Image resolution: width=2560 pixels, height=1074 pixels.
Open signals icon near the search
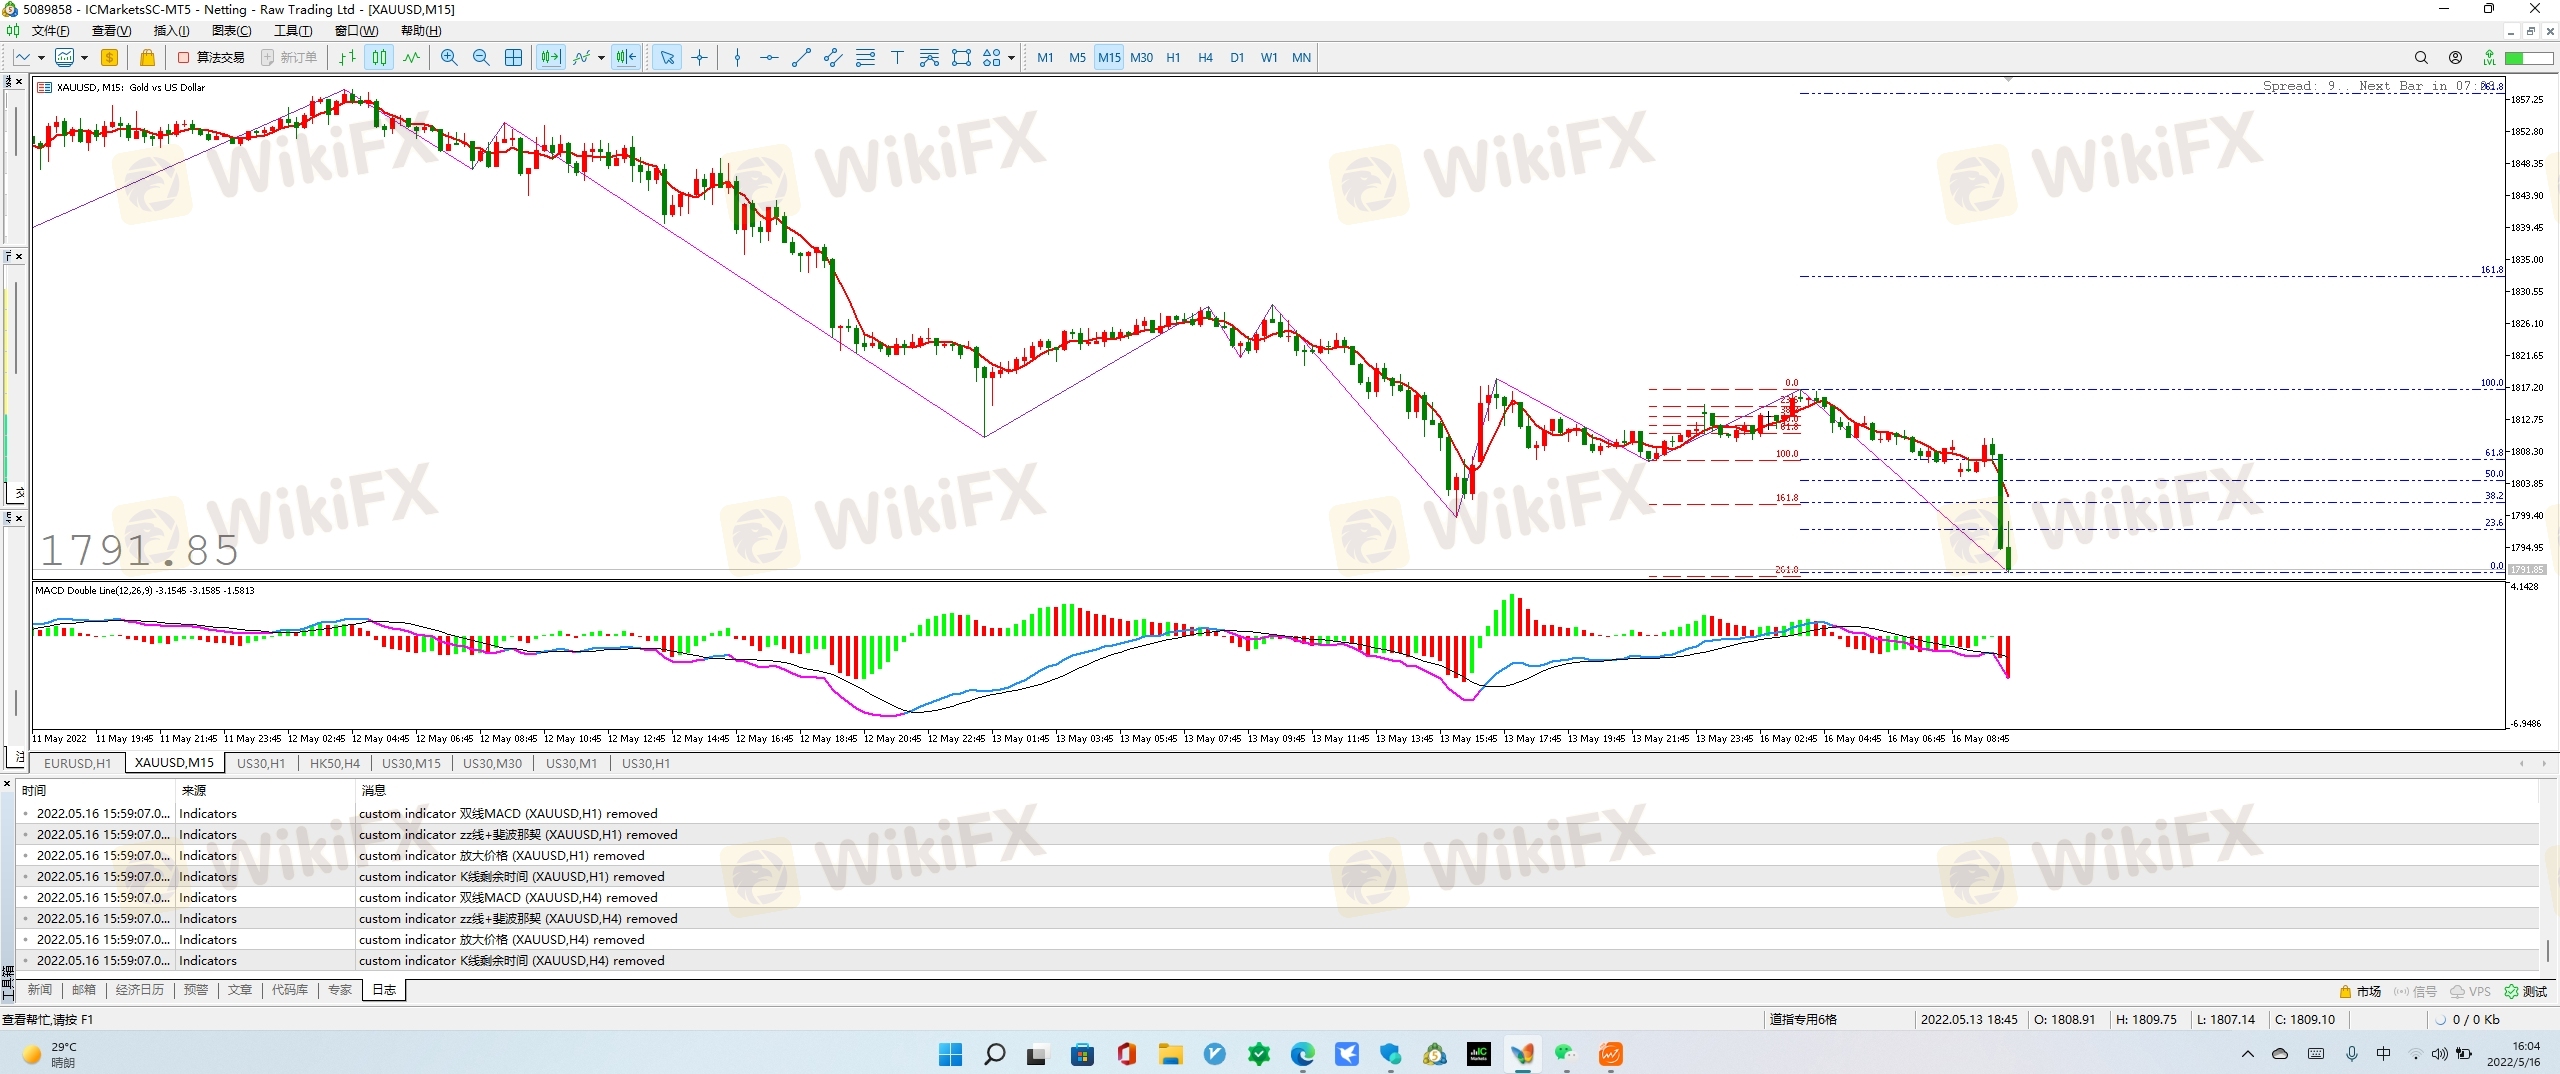click(2489, 58)
